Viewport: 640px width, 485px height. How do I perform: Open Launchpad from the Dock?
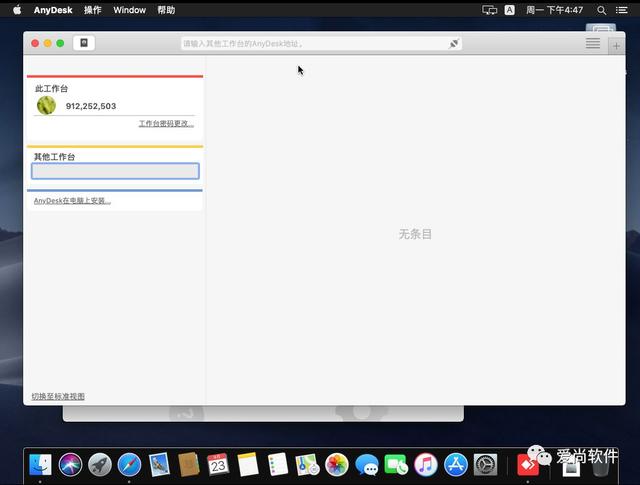100,465
